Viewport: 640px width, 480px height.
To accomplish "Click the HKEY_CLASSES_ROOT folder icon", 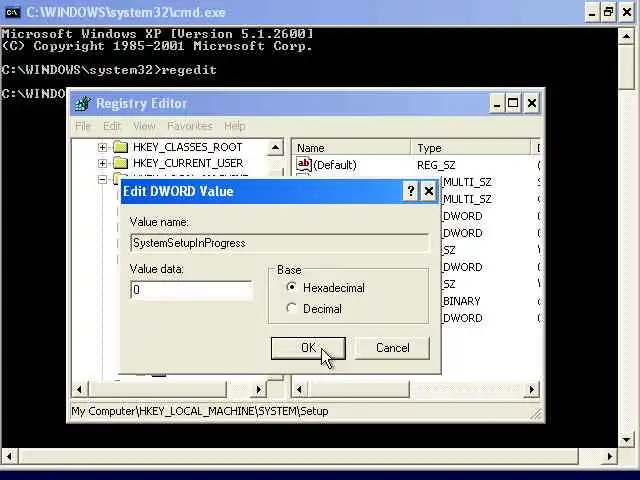I will 120,147.
